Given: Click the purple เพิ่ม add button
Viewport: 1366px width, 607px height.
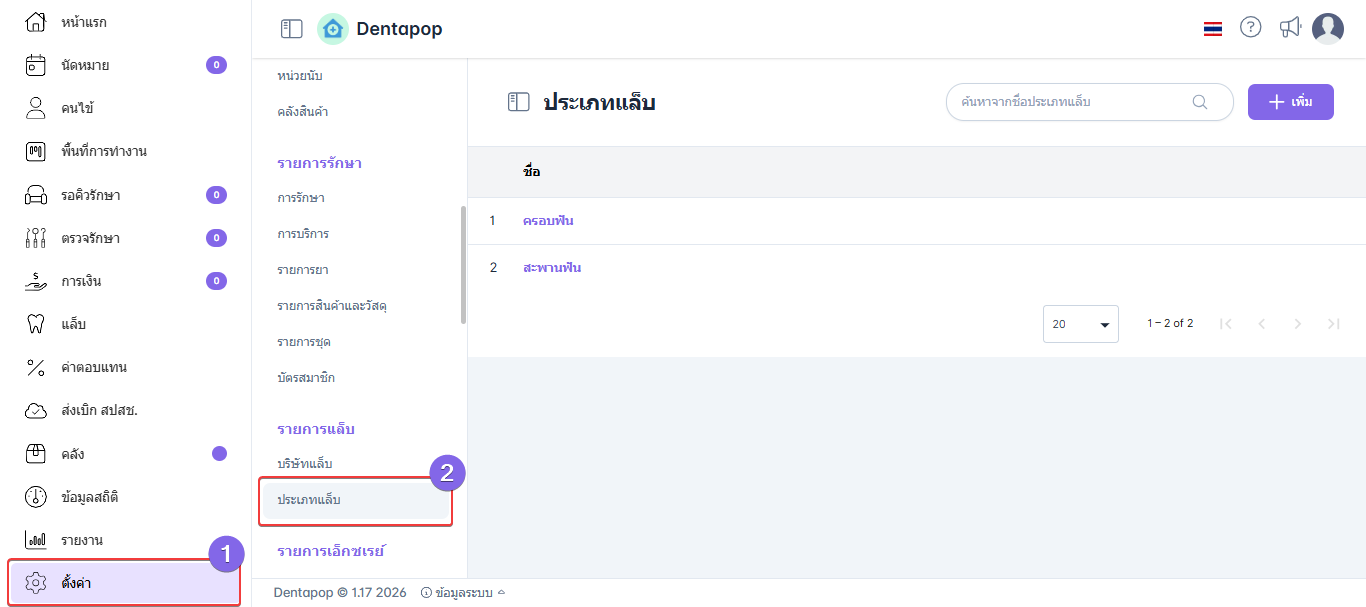Looking at the screenshot, I should [1290, 102].
